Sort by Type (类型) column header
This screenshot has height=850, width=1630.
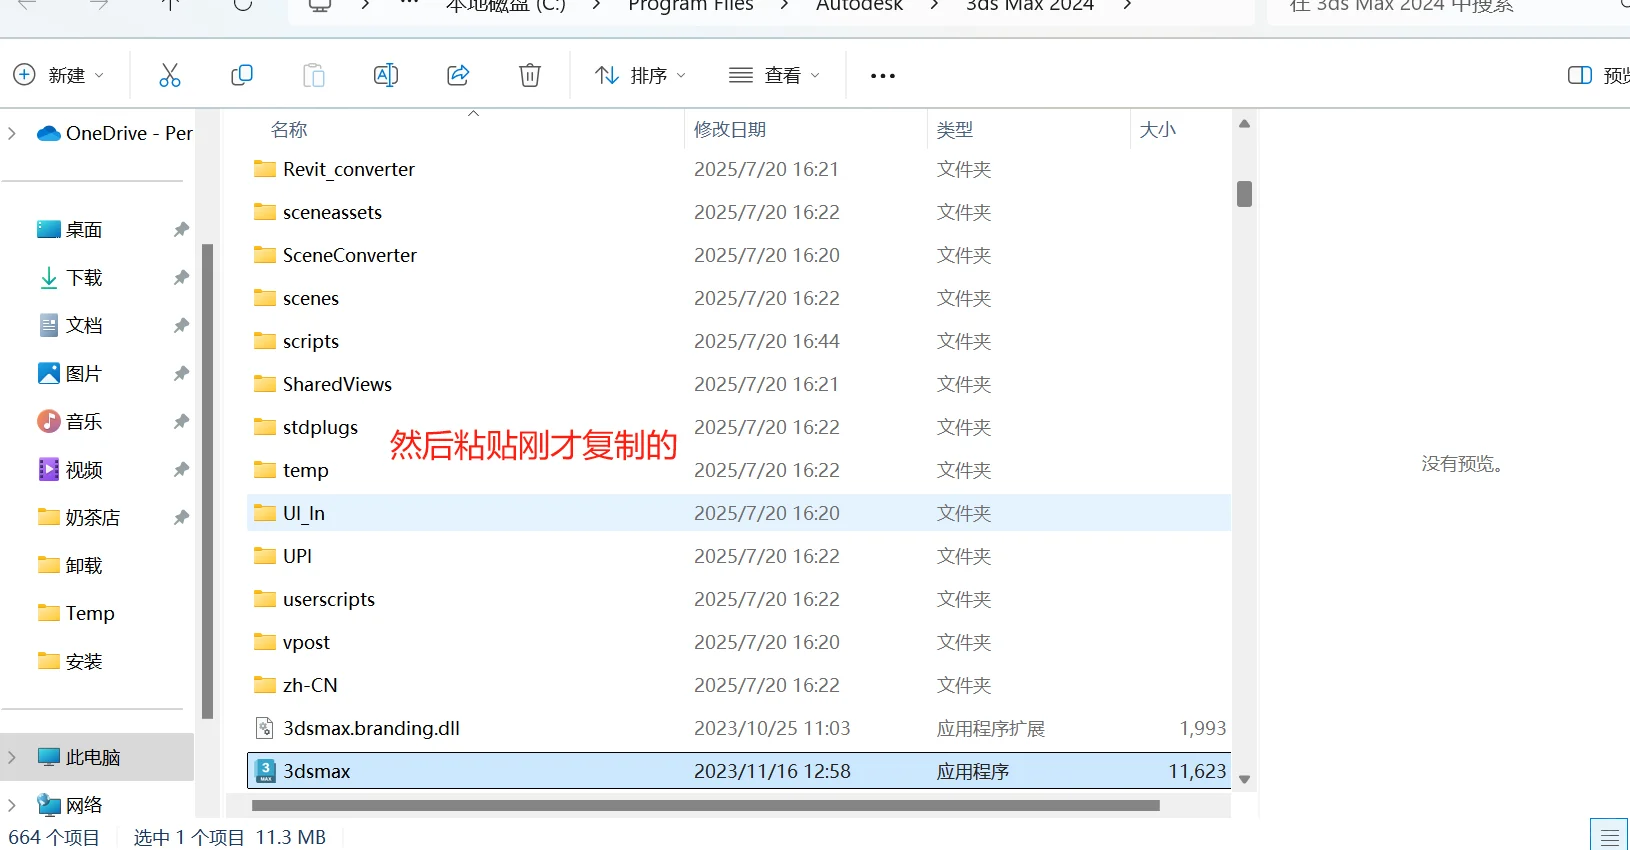pos(955,130)
